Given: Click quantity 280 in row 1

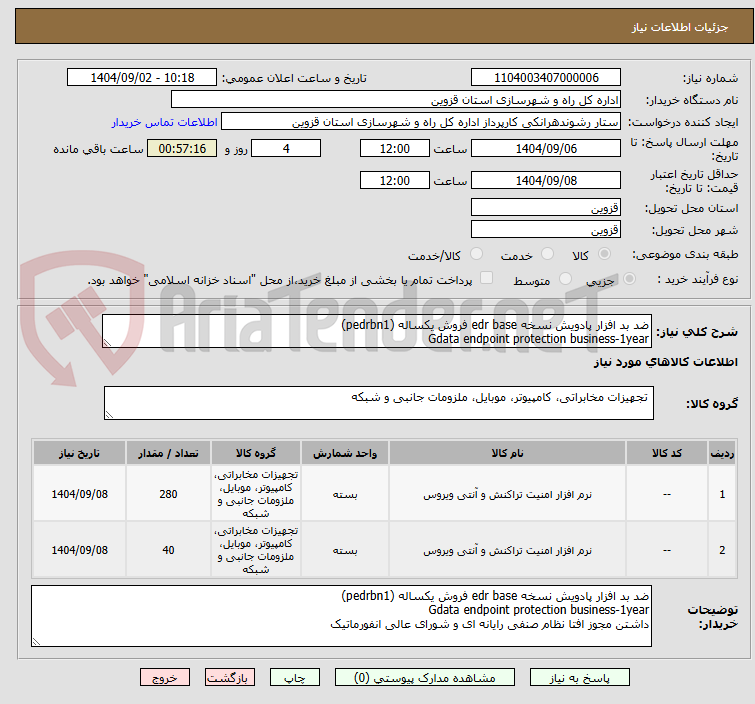Looking at the screenshot, I should (169, 494).
